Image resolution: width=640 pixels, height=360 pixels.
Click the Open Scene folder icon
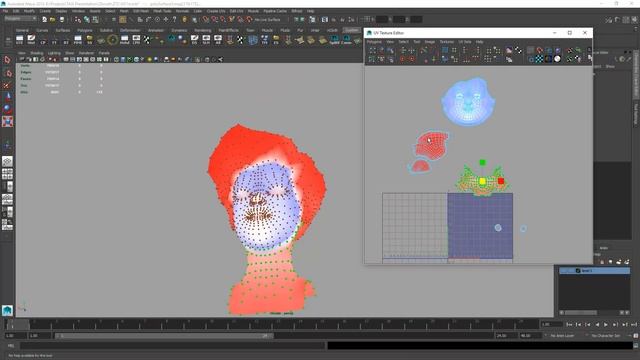pos(53,19)
